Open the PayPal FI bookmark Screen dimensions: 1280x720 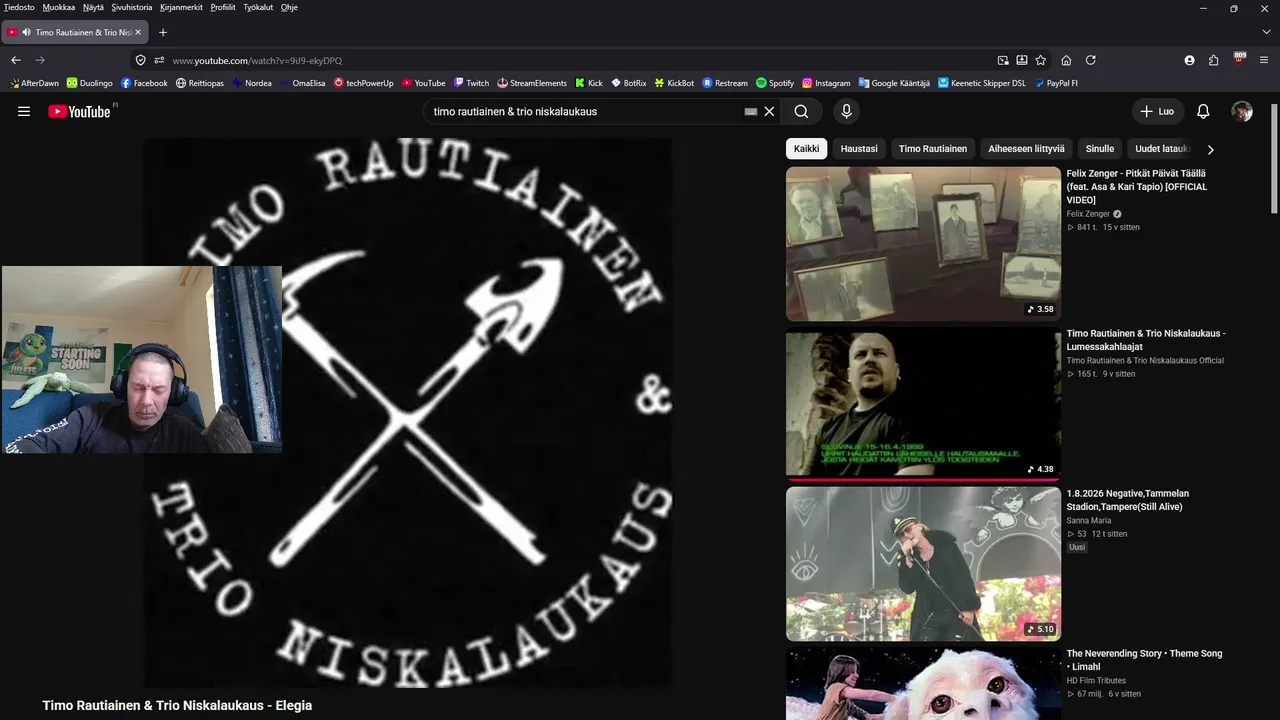[x=1056, y=83]
